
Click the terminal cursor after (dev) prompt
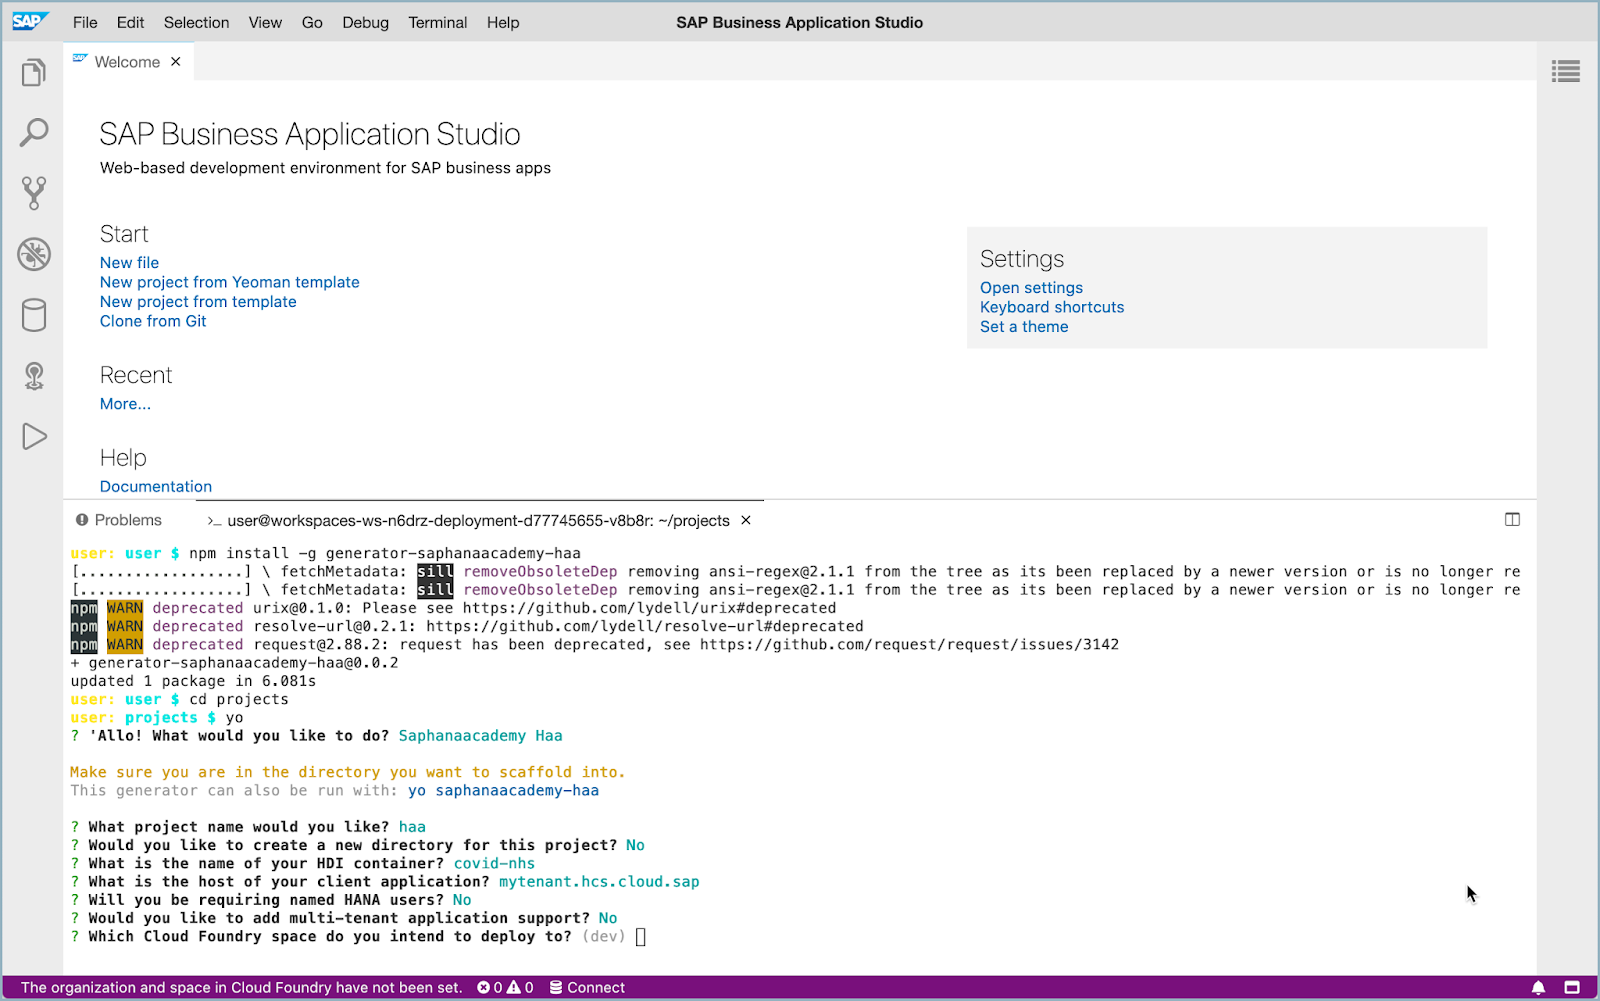click(x=641, y=937)
